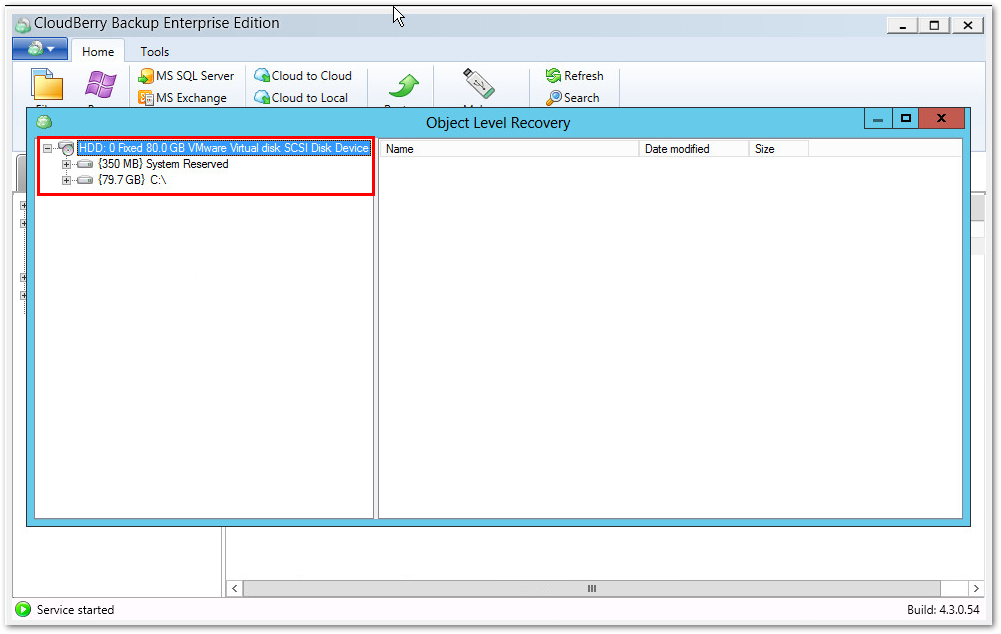Click the Files backup folder icon
This screenshot has width=1001, height=634.
(x=47, y=85)
